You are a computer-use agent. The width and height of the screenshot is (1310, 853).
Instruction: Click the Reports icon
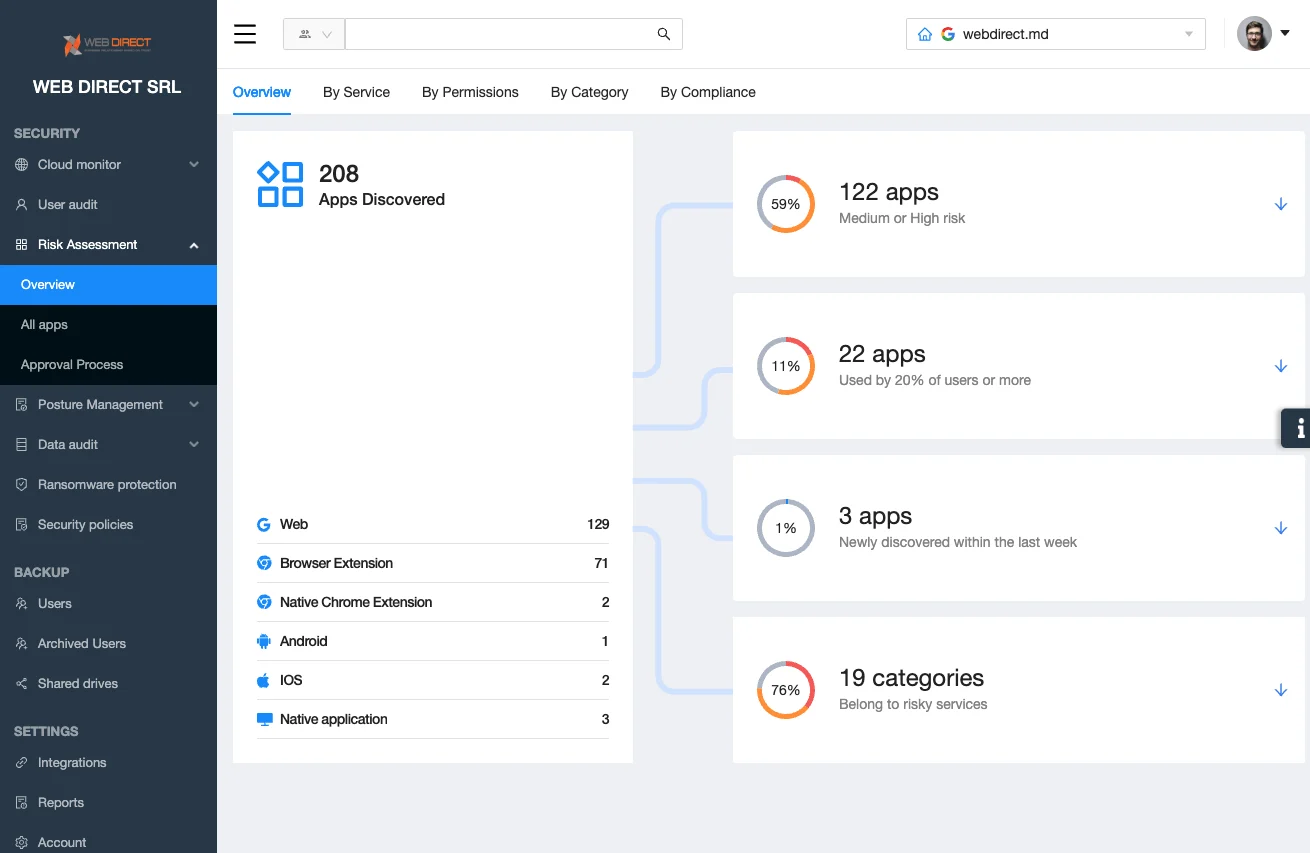(x=22, y=803)
